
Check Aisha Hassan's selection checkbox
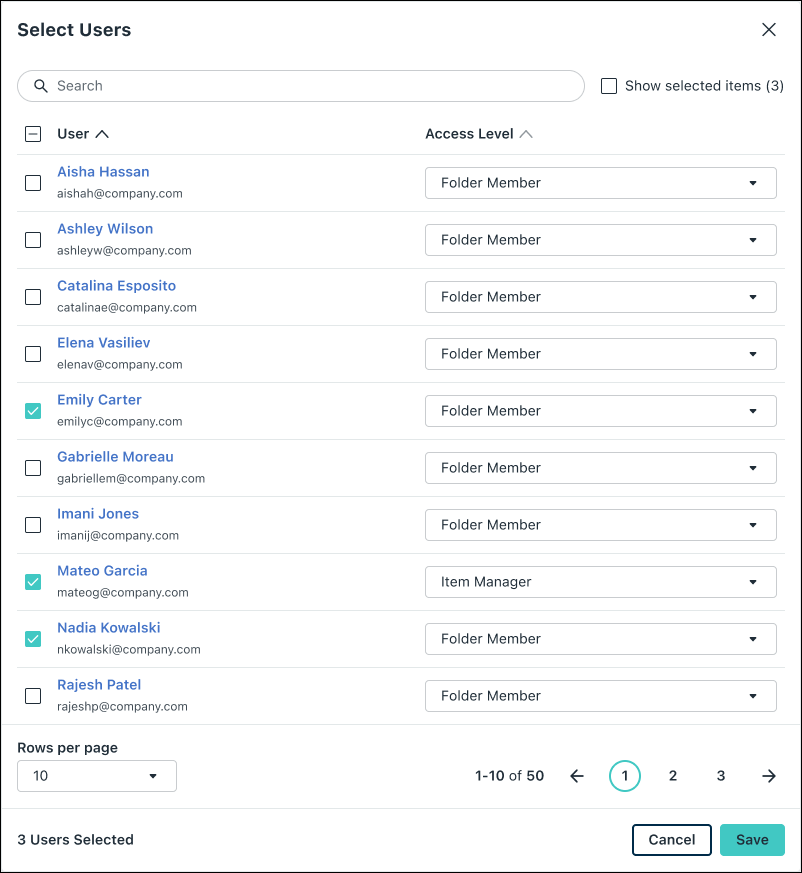click(33, 183)
